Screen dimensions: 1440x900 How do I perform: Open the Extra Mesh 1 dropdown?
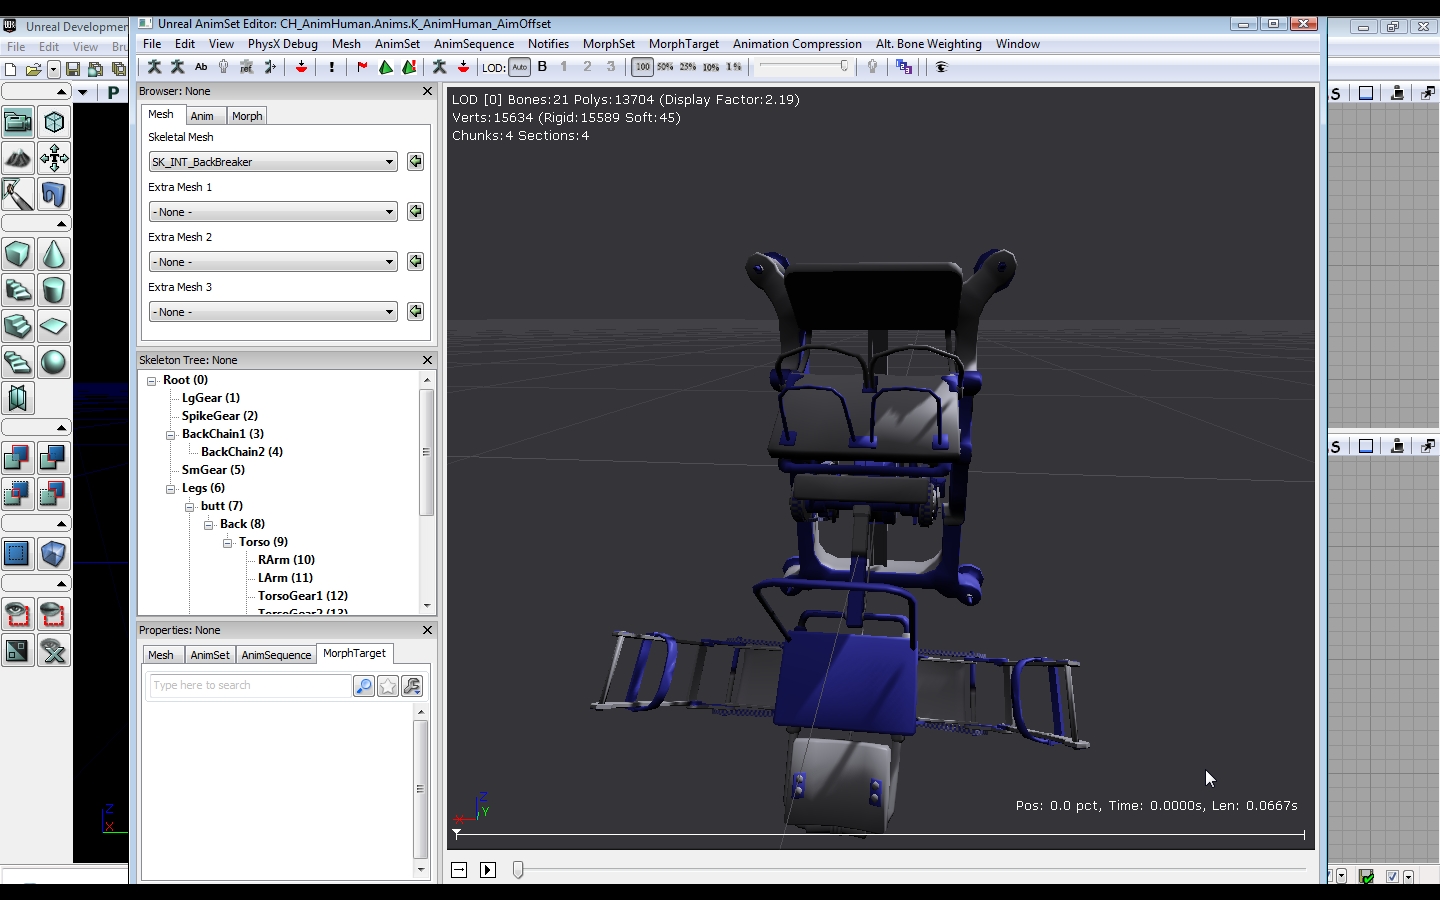(273, 212)
